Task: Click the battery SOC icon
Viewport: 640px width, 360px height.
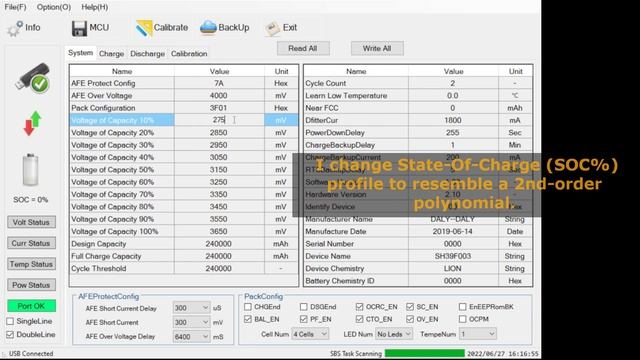Action: (31, 169)
